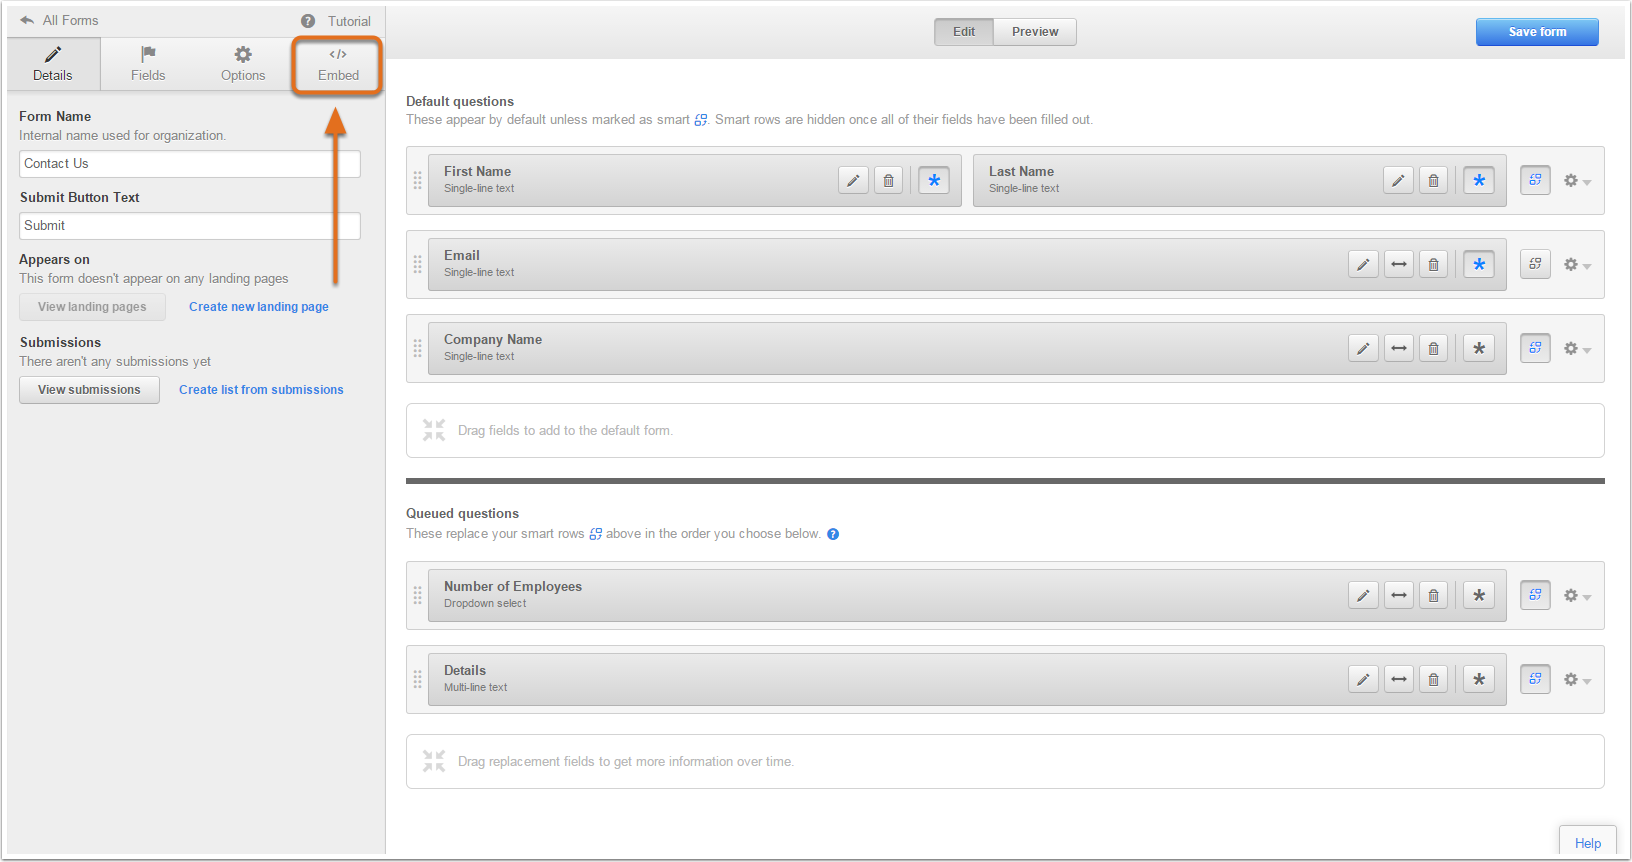
Task: Edit the Number of Employees field
Action: pos(1363,596)
